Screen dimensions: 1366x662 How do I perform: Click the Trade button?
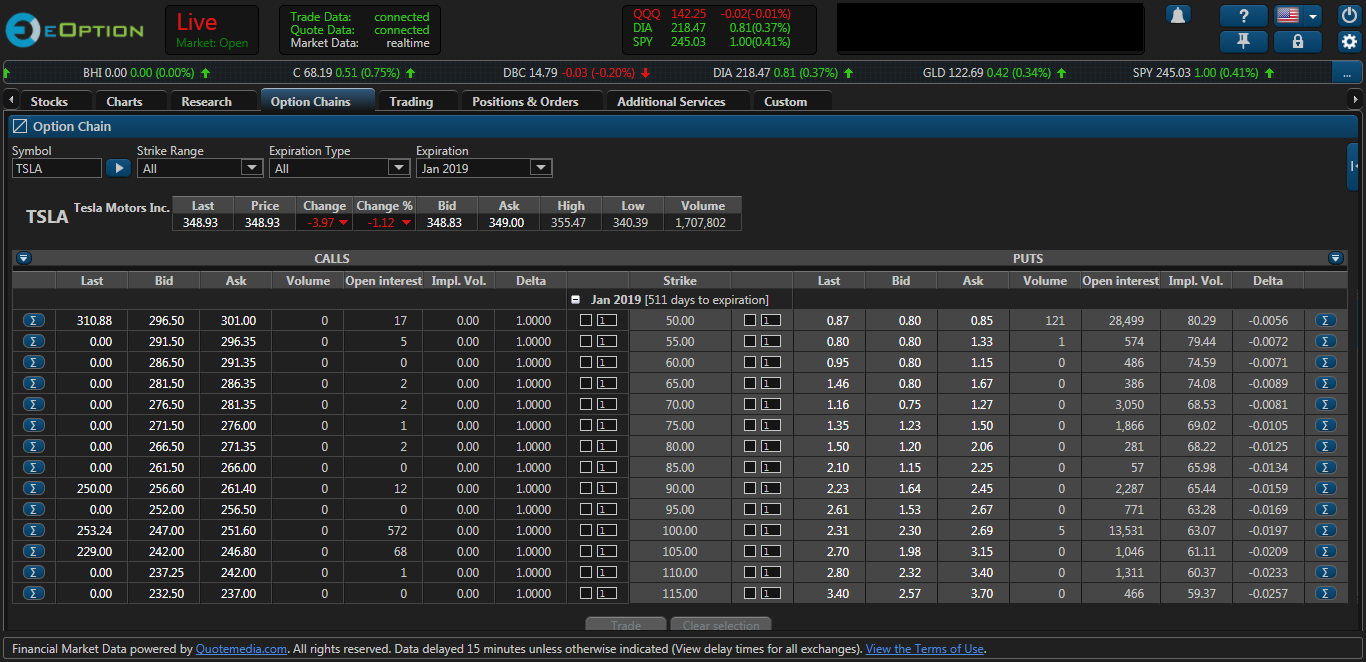click(x=626, y=625)
